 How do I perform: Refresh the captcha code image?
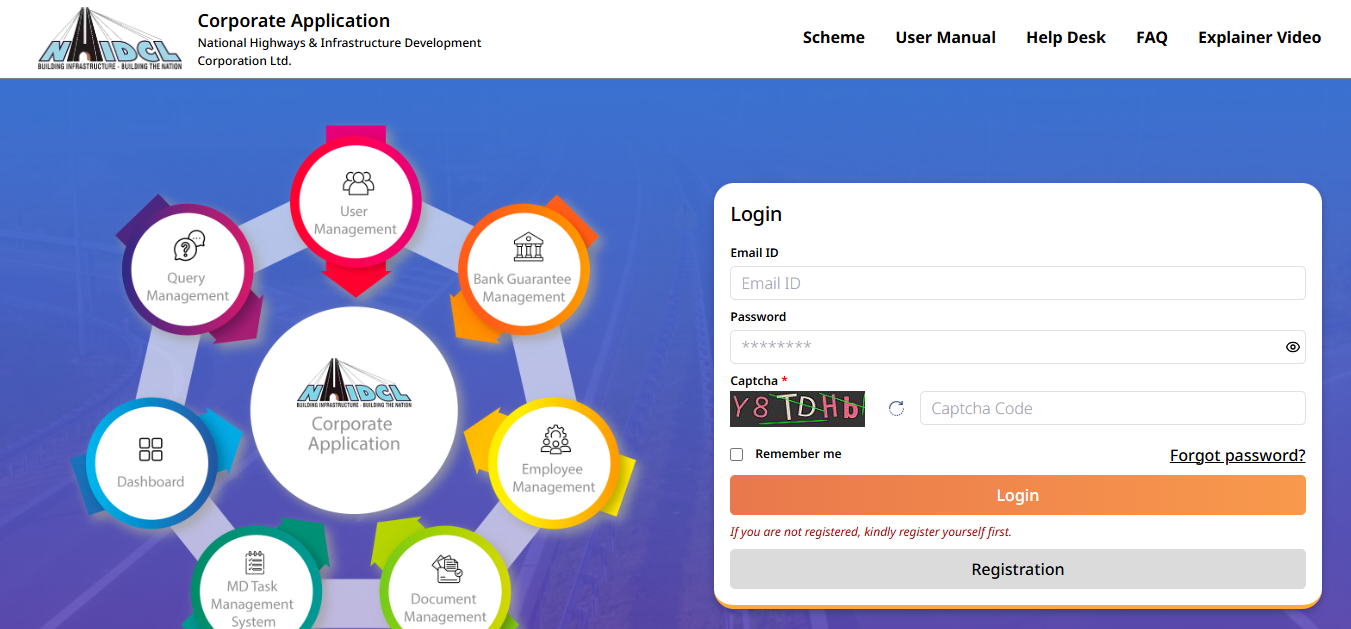coord(896,408)
